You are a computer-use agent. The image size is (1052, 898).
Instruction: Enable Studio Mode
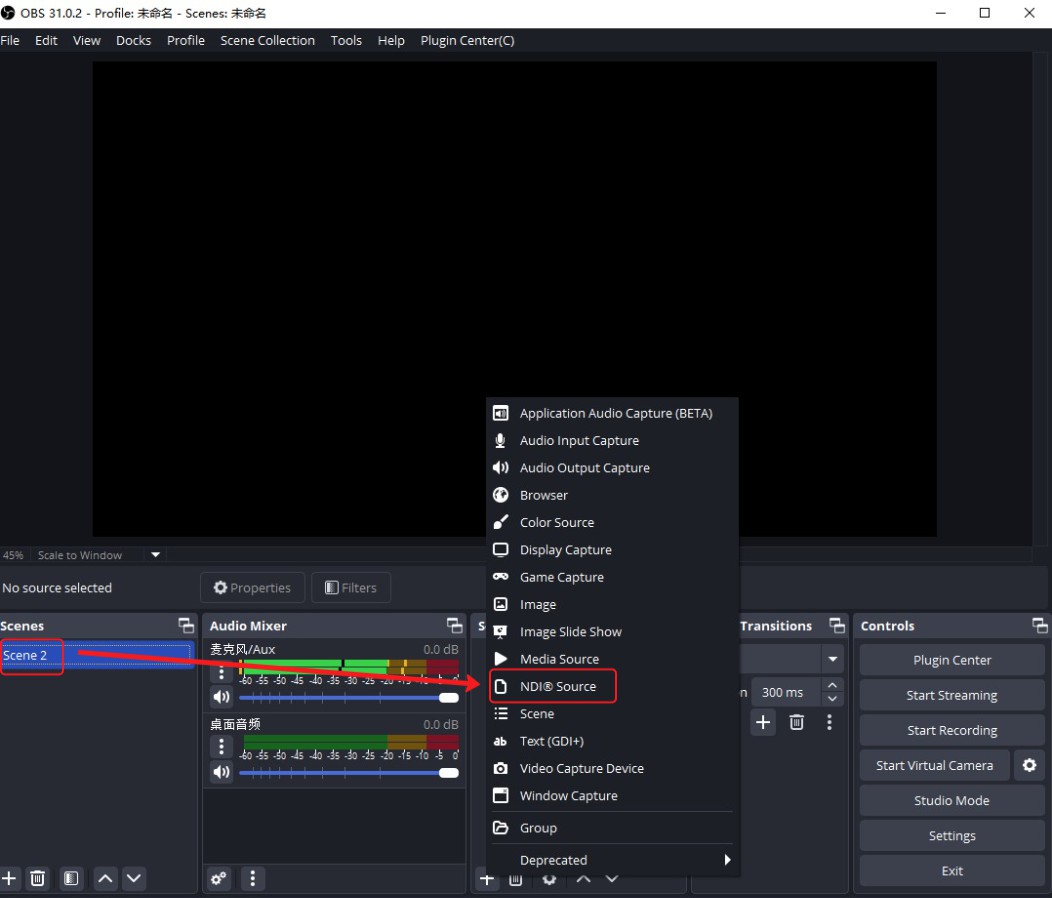[951, 800]
